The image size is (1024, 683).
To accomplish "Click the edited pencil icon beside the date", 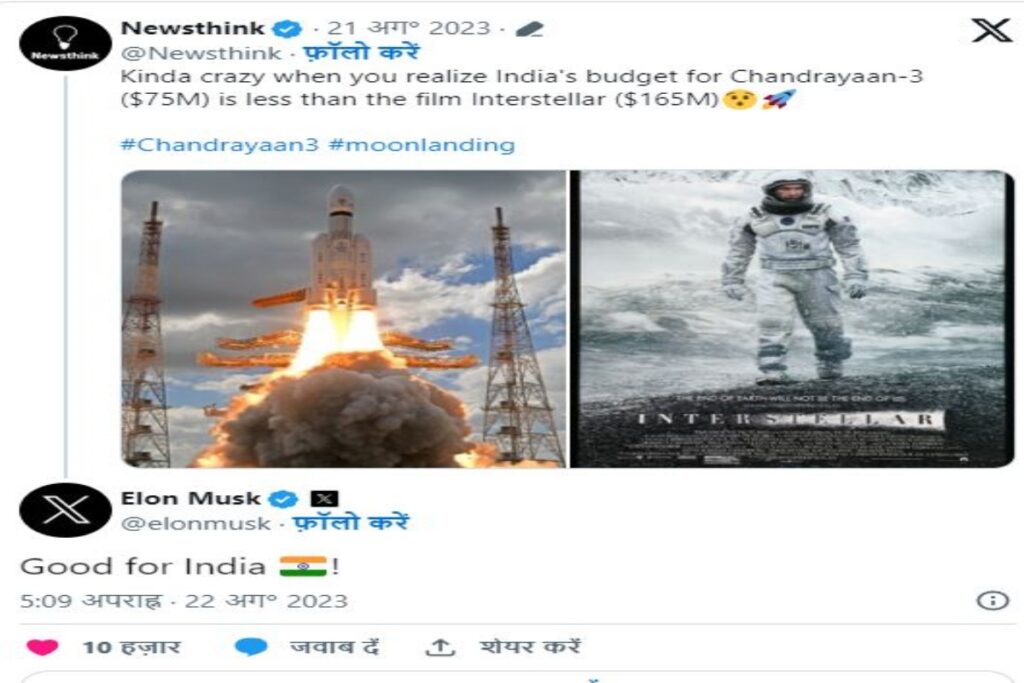I will (529, 29).
